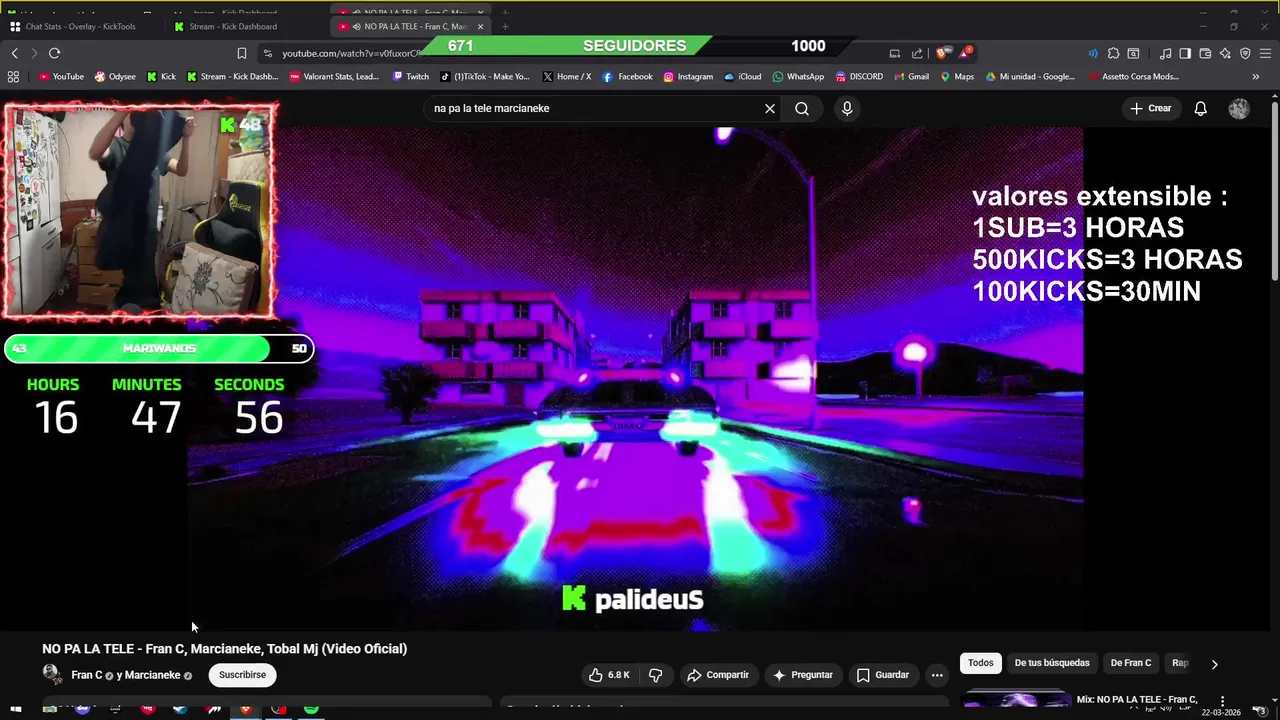Open the media control music-note icon
The width and height of the screenshot is (1280, 720).
[1165, 53]
